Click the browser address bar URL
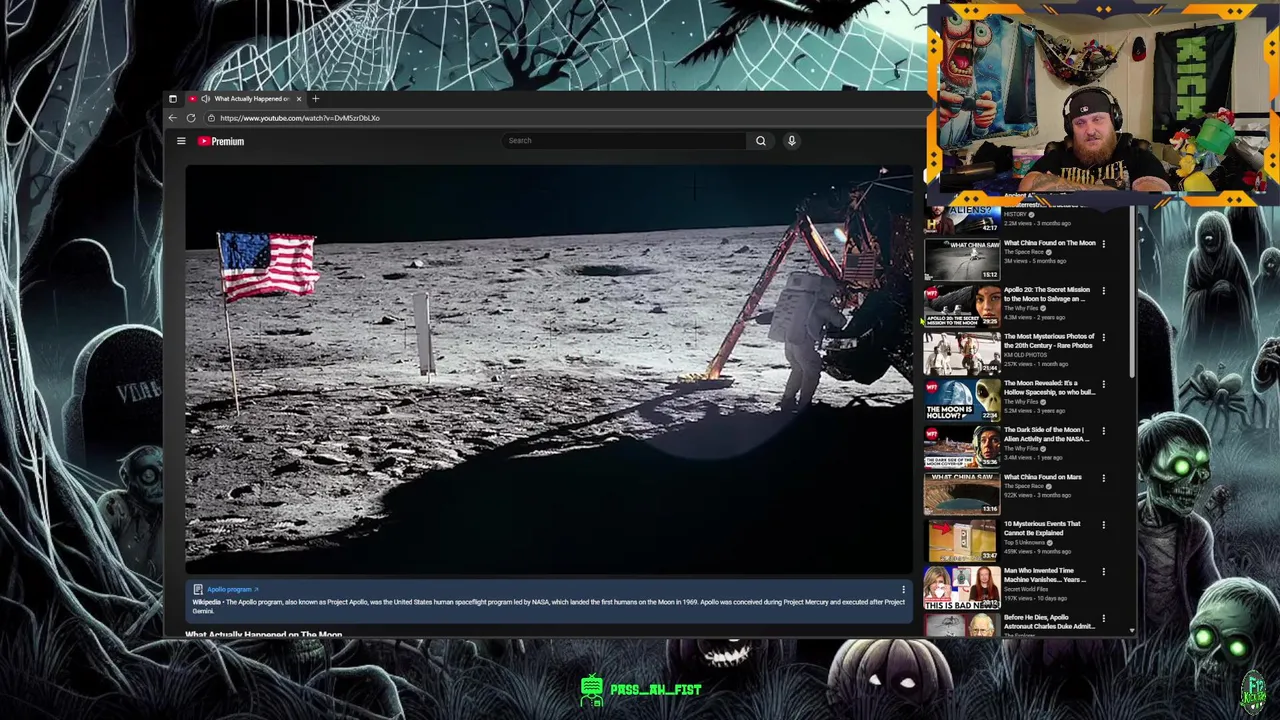 [x=300, y=118]
